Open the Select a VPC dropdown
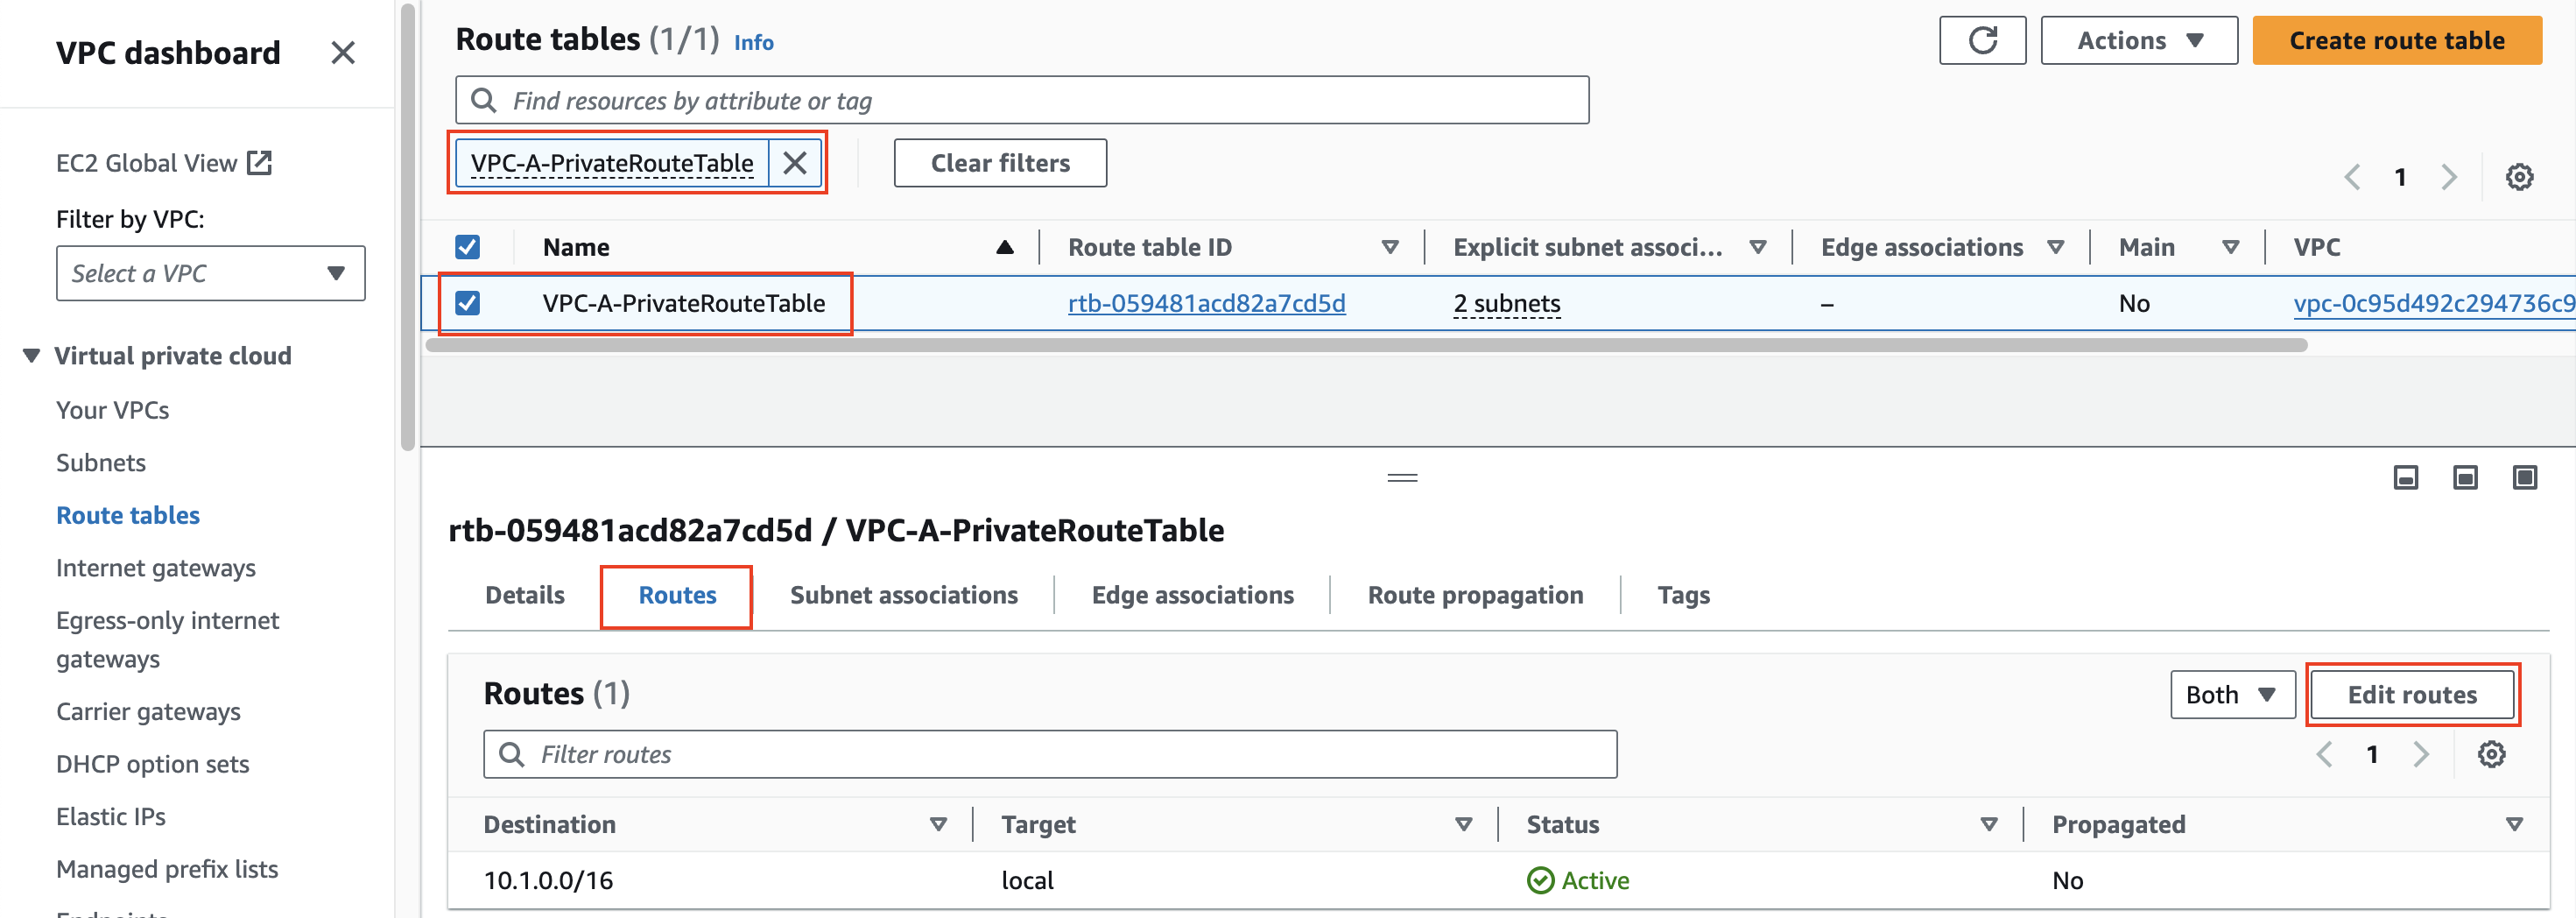 [x=211, y=273]
